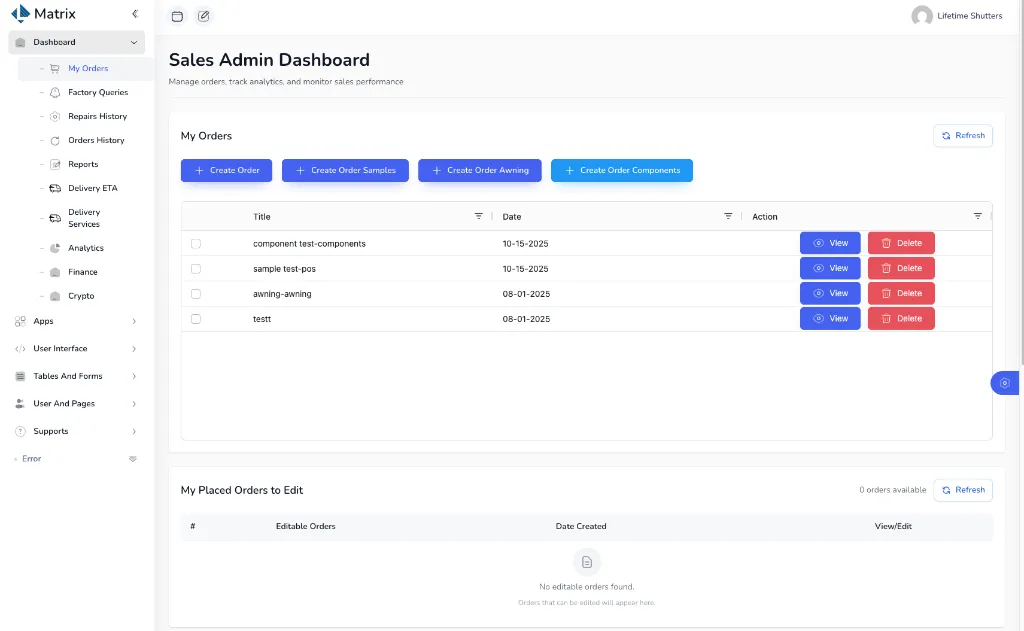Click the Factory Queries sidebar icon
The height and width of the screenshot is (631, 1024).
click(x=55, y=93)
